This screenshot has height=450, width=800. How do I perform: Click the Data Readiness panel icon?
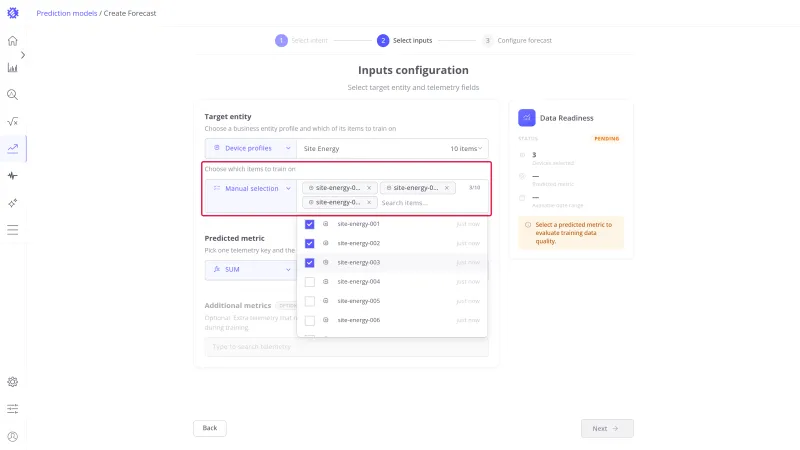[x=527, y=118]
